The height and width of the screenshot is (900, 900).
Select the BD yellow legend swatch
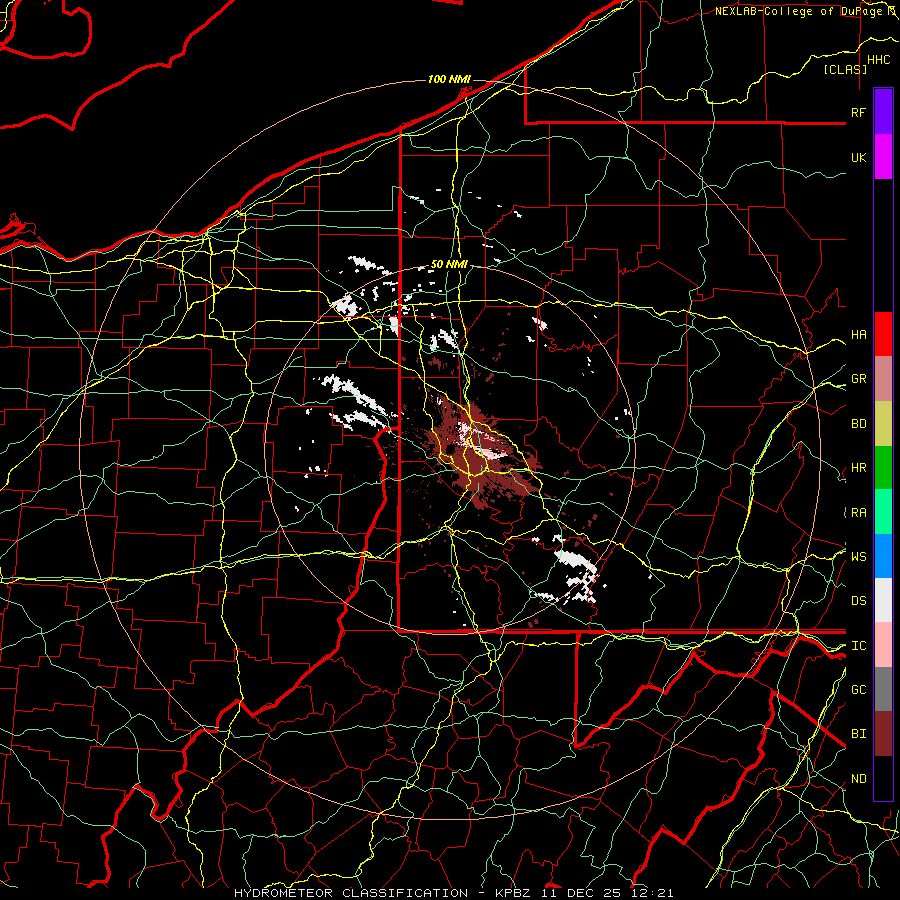pos(883,424)
